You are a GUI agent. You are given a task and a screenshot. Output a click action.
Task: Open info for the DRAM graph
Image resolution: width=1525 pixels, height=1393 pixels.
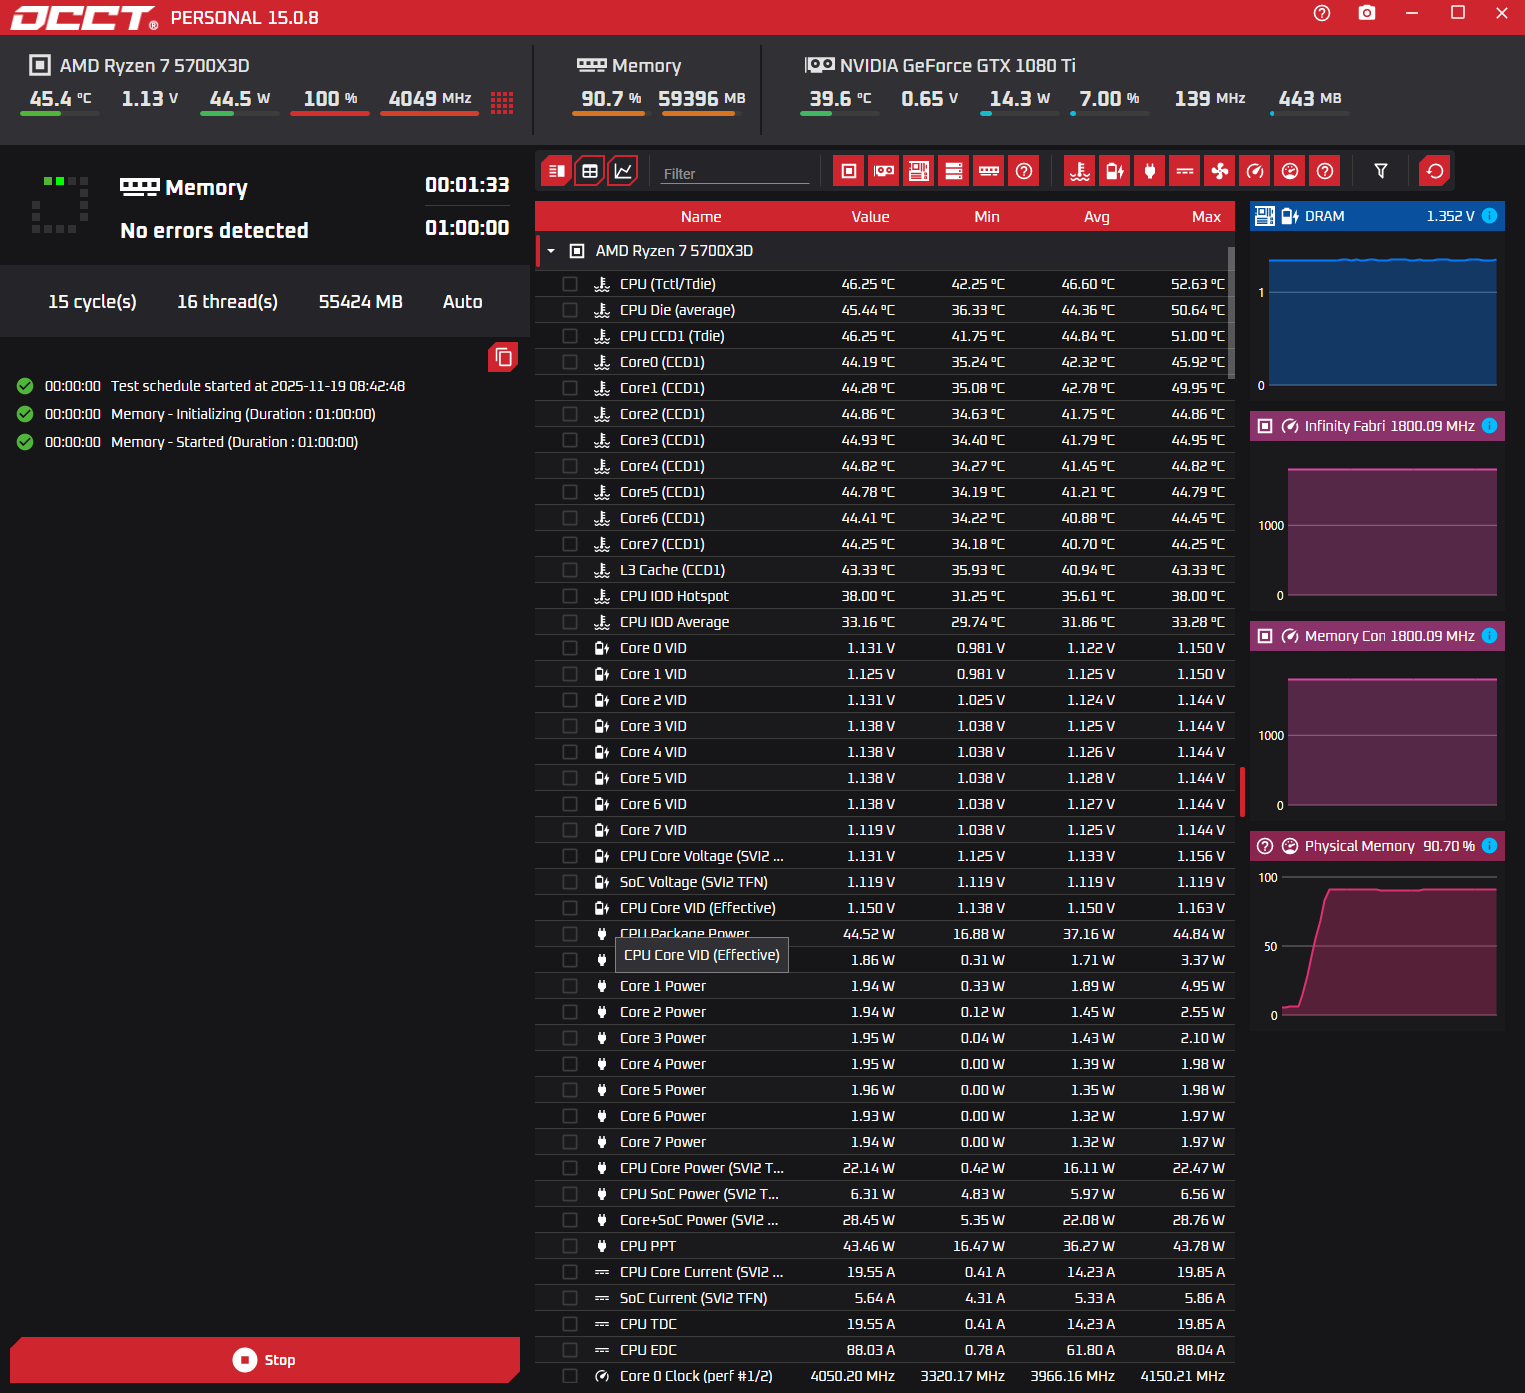[1489, 216]
